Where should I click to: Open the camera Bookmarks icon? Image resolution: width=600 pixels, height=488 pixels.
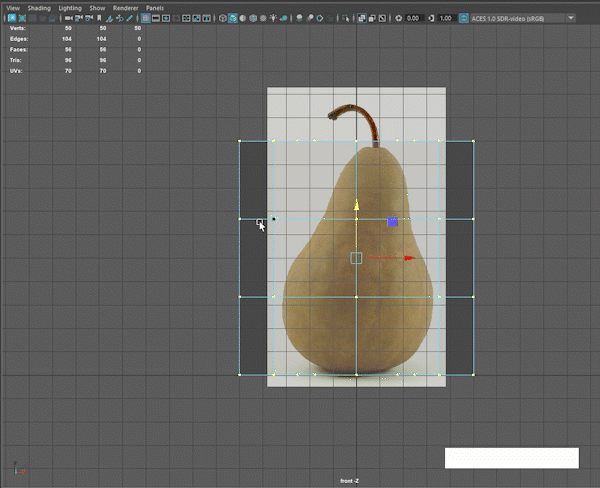pos(99,18)
